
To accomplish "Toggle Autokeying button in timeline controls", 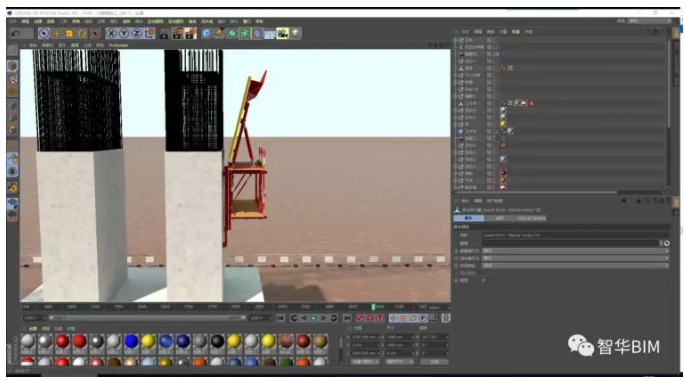I will 370,318.
